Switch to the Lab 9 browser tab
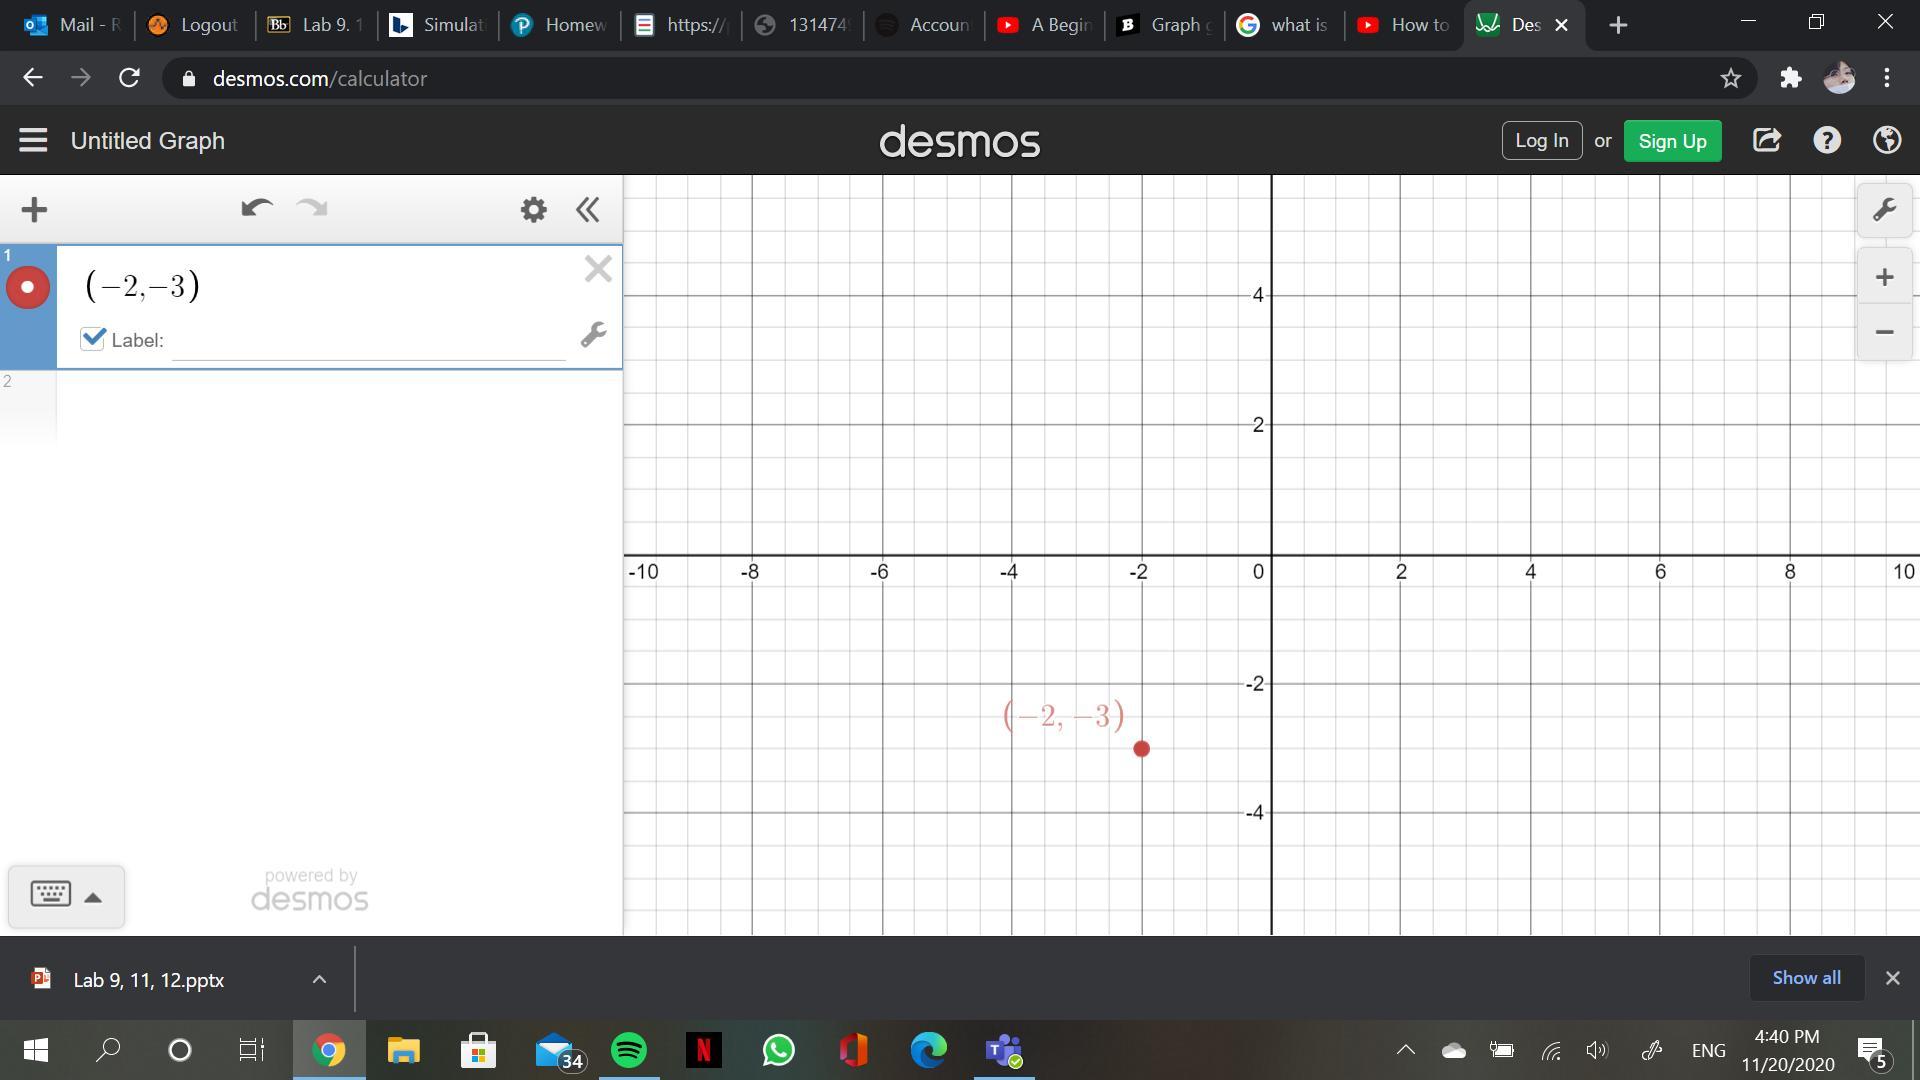This screenshot has height=1080, width=1920. pos(318,25)
